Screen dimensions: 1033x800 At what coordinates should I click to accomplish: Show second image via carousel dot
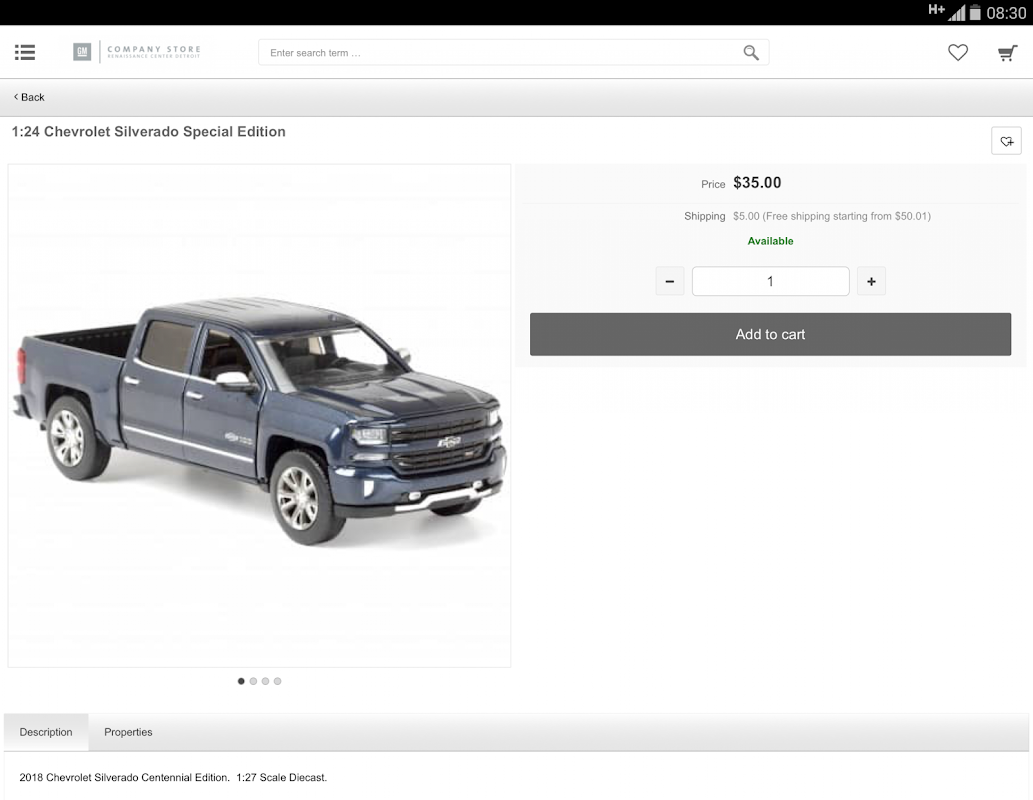tap(253, 681)
